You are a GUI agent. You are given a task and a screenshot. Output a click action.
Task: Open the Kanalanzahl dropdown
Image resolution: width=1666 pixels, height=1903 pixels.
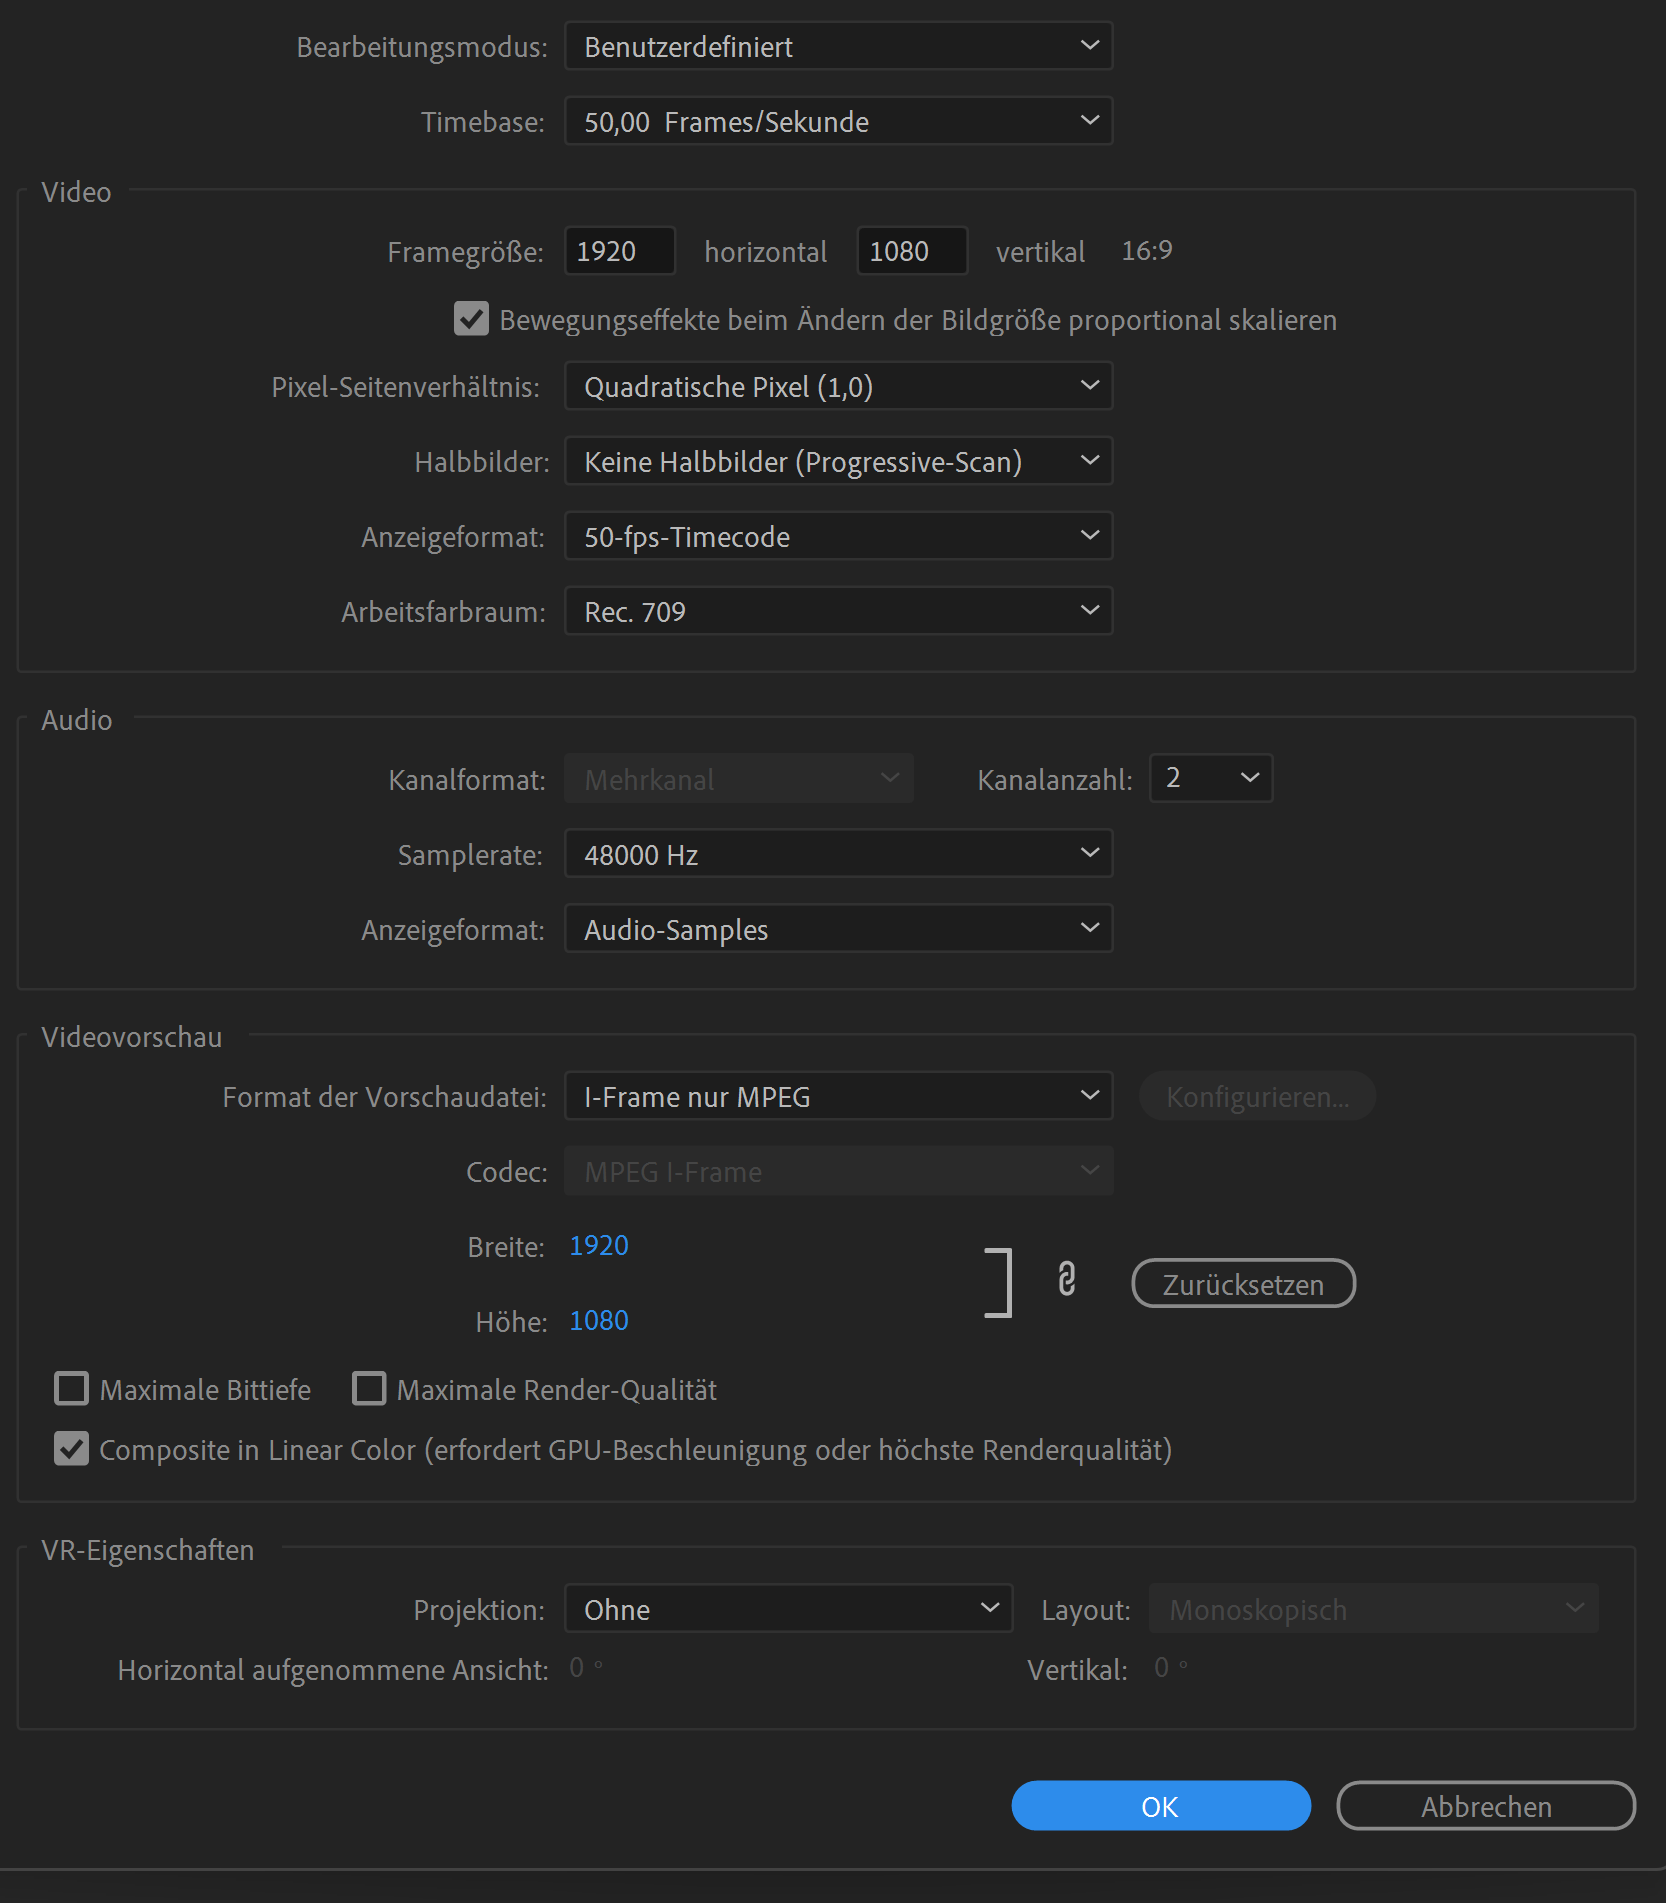1210,778
